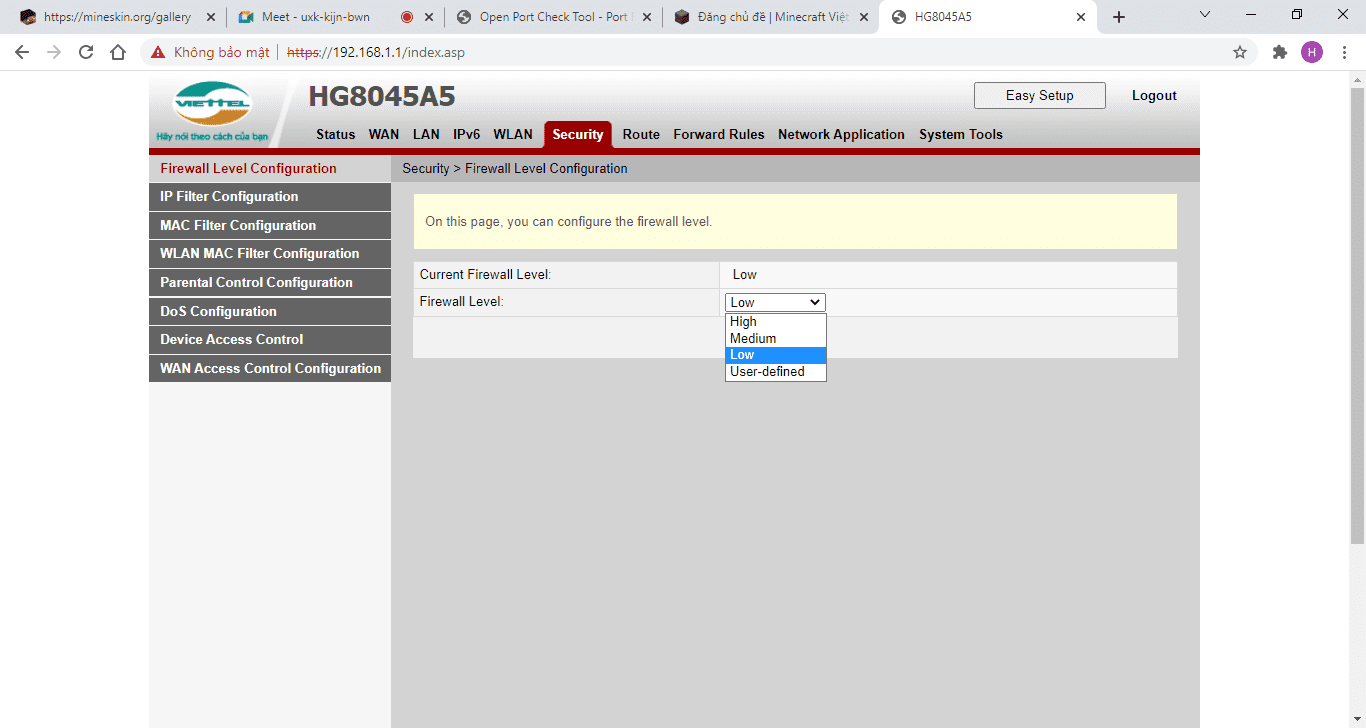
Task: Close the Open Port Check Tool tab
Action: (646, 17)
